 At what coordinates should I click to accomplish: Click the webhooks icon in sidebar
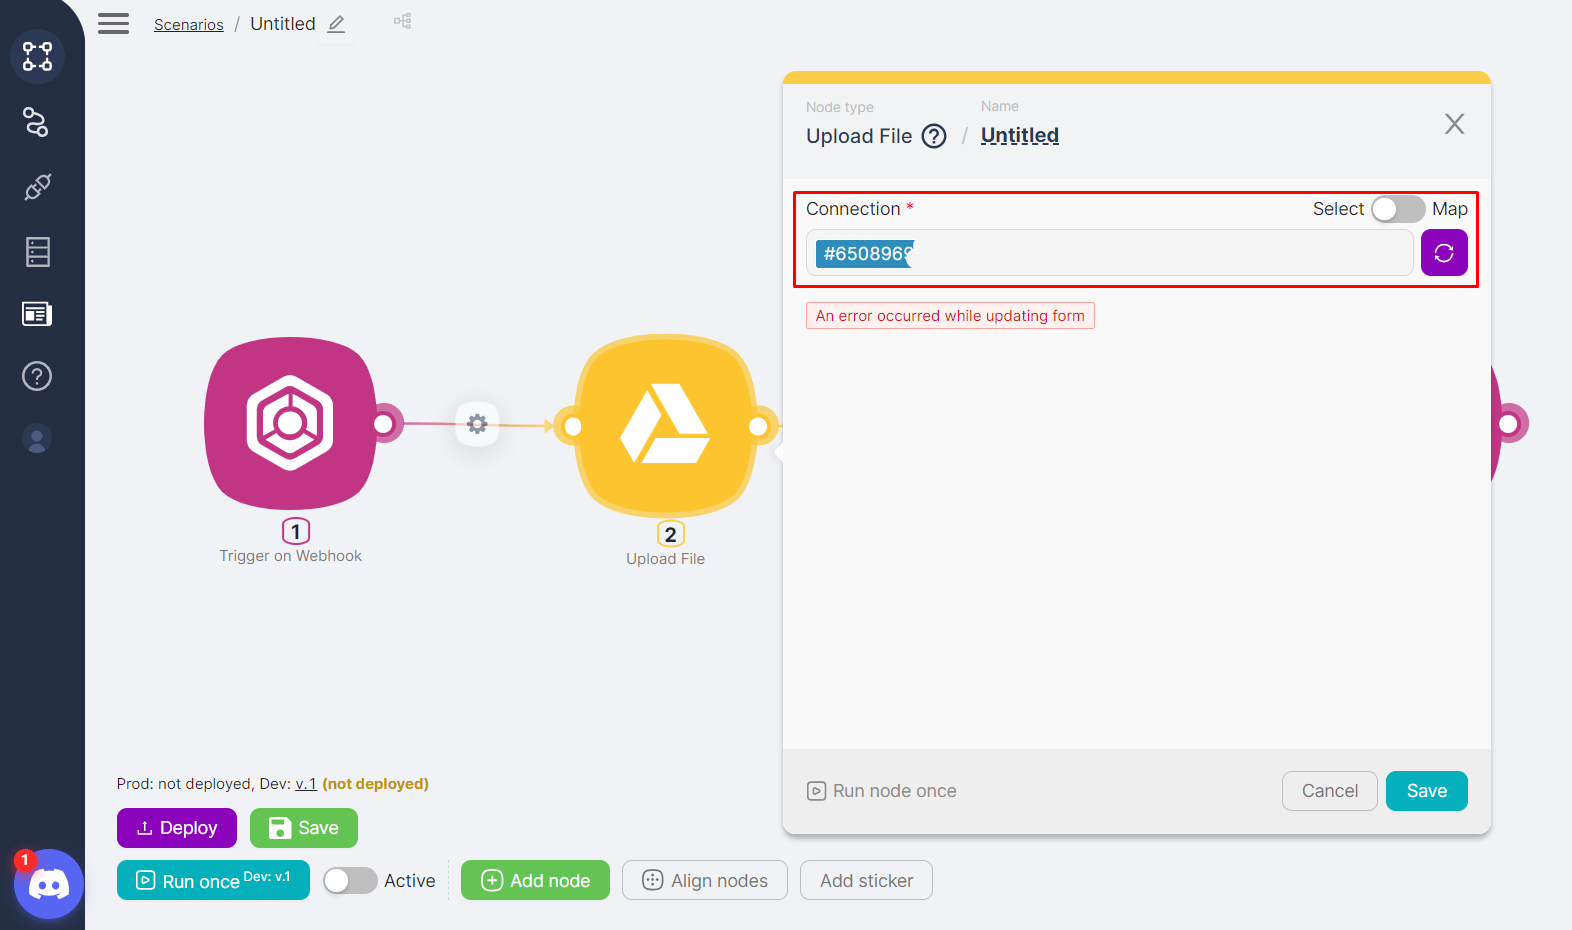coord(37,122)
